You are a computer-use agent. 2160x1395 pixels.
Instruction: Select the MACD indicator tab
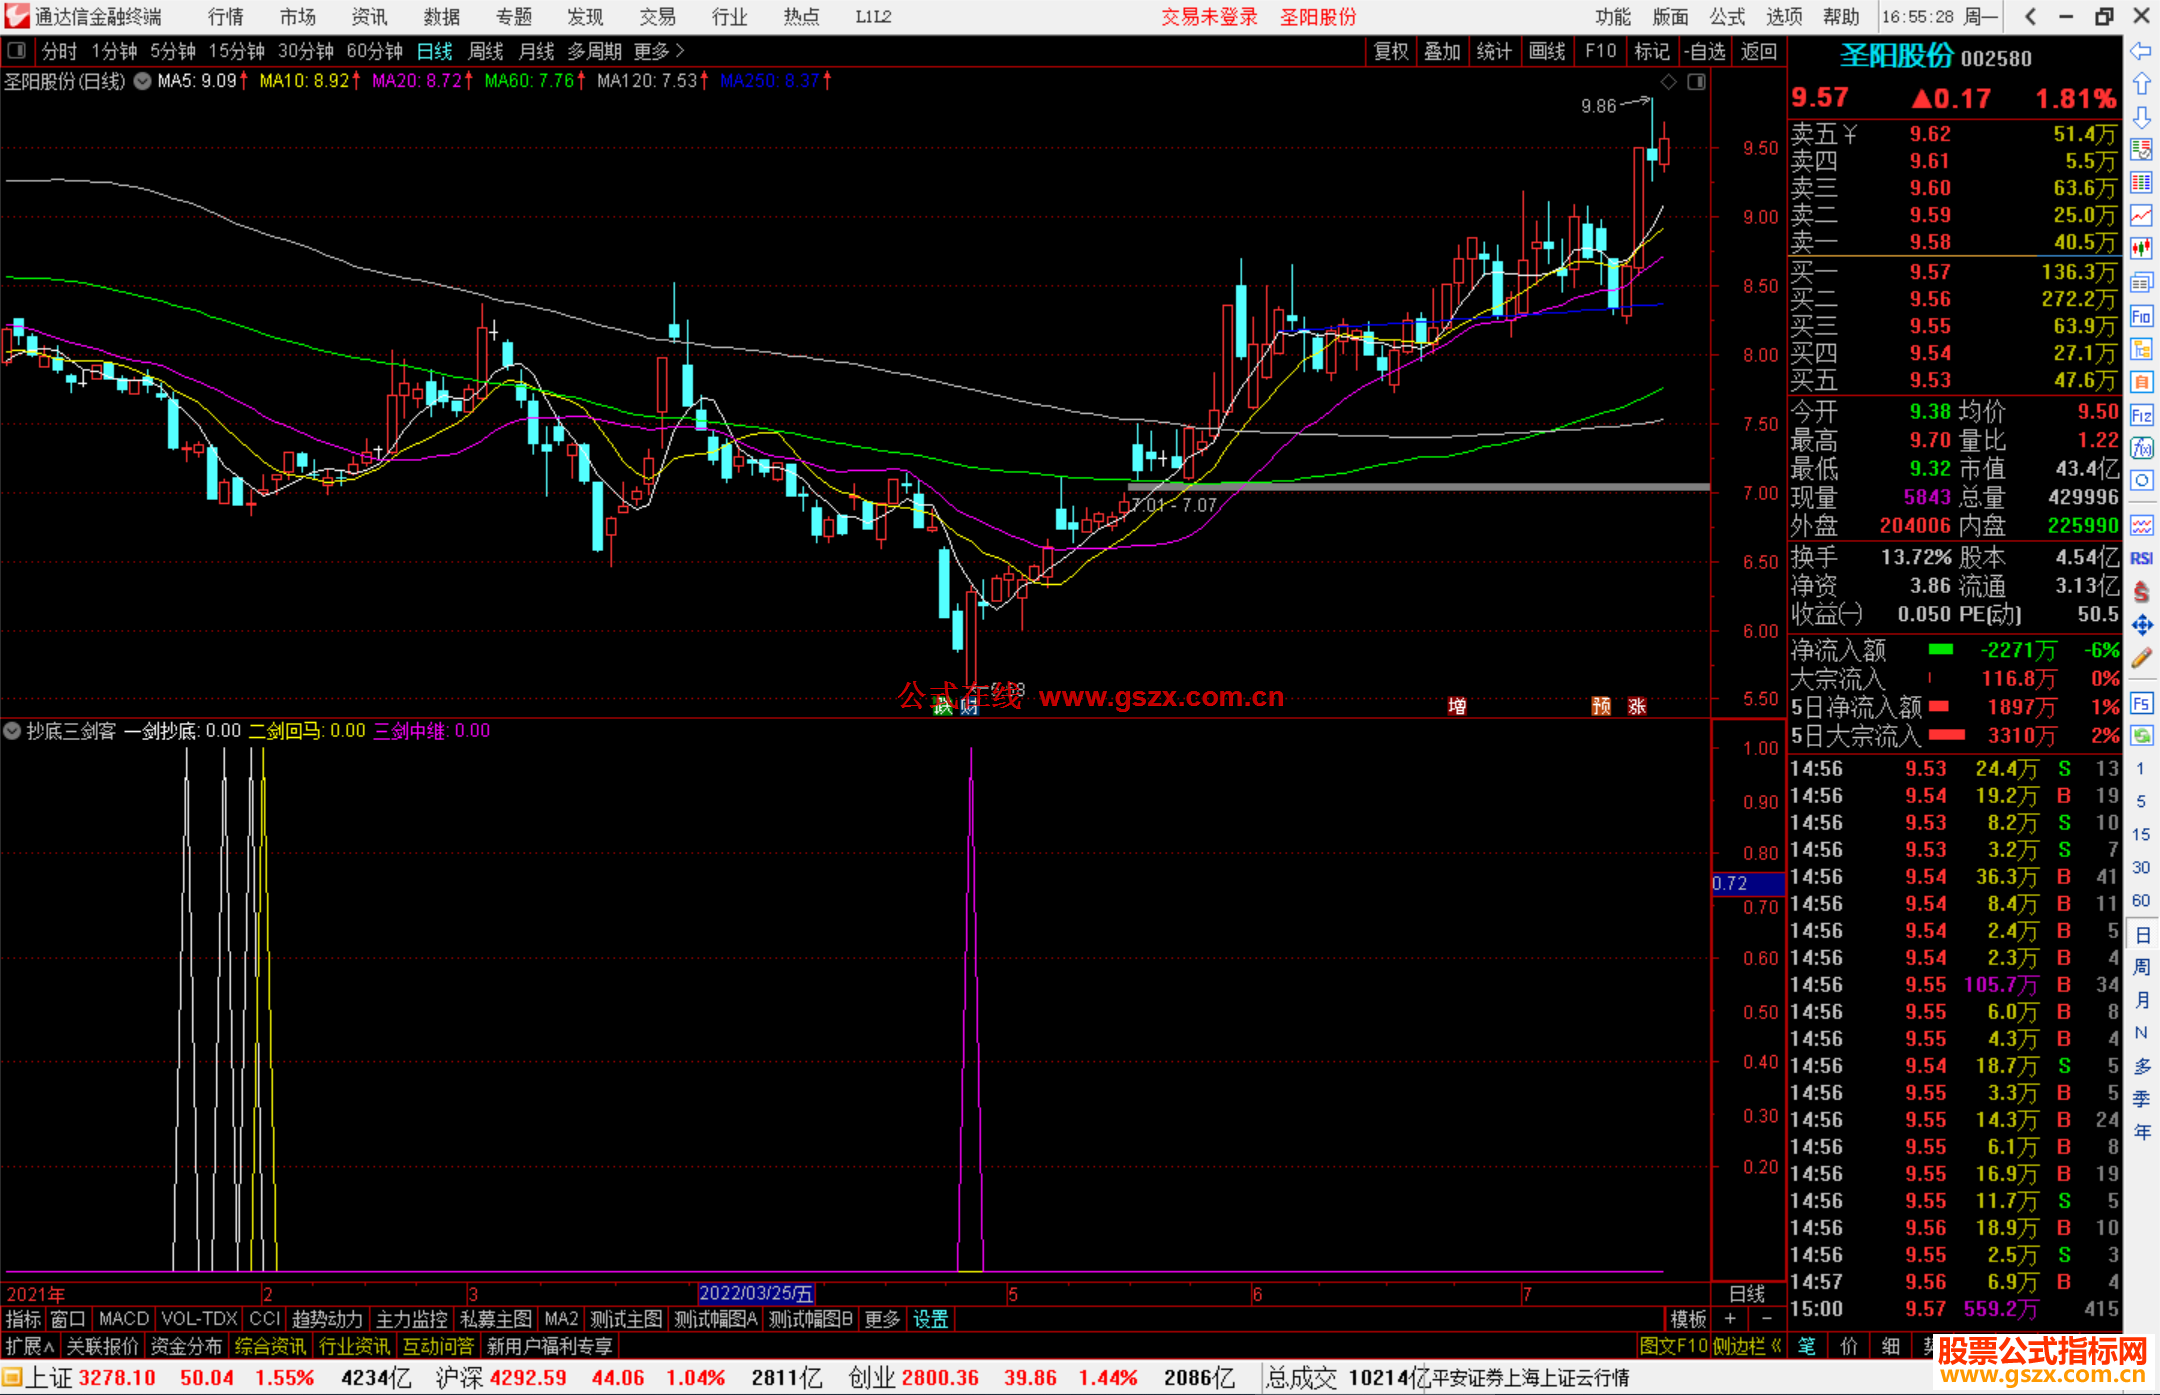click(x=124, y=1319)
